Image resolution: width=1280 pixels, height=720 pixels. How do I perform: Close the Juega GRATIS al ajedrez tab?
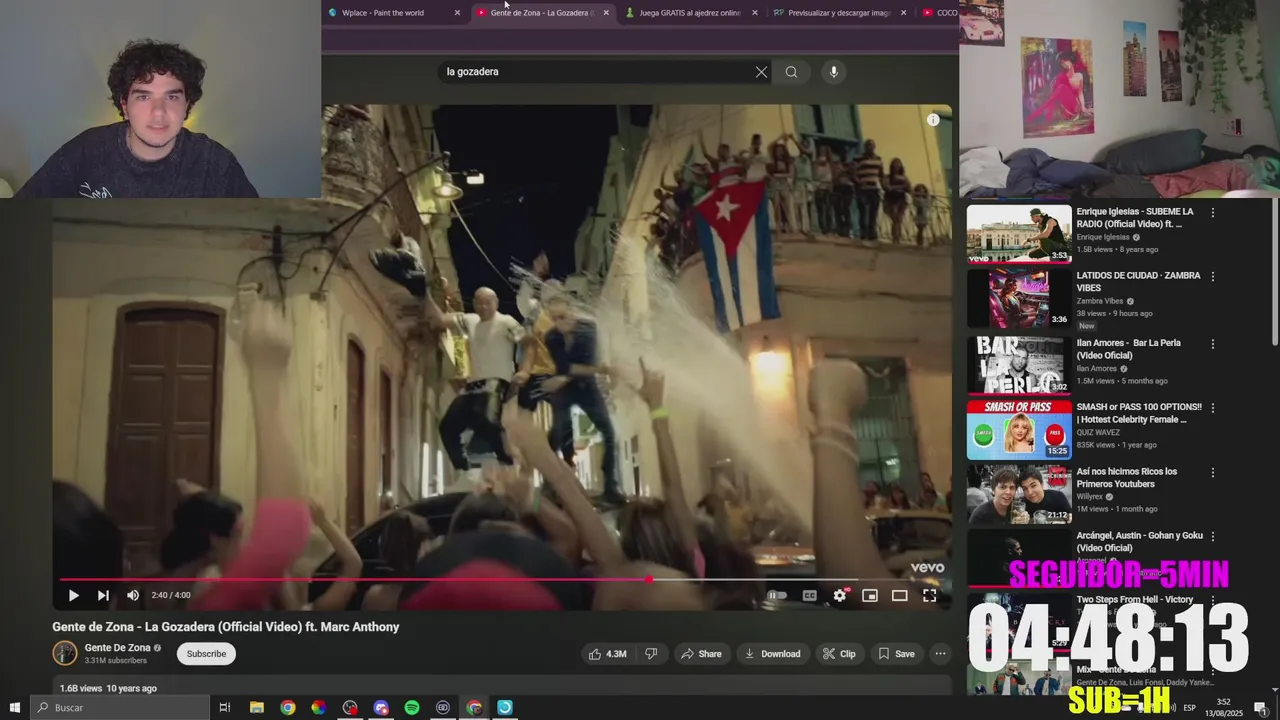[x=754, y=13]
